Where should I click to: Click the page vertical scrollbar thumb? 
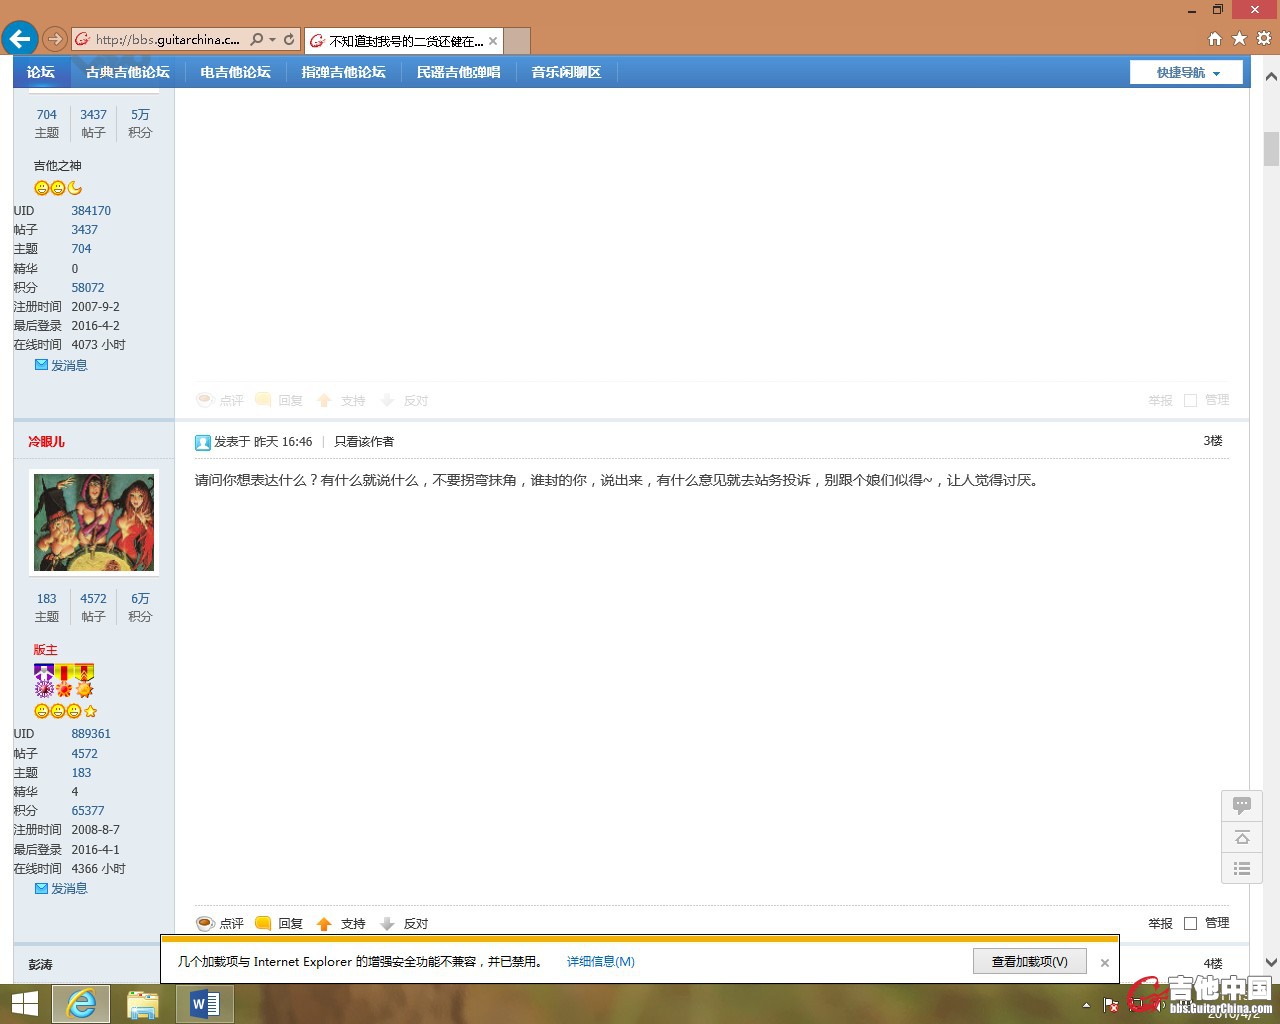(1271, 148)
